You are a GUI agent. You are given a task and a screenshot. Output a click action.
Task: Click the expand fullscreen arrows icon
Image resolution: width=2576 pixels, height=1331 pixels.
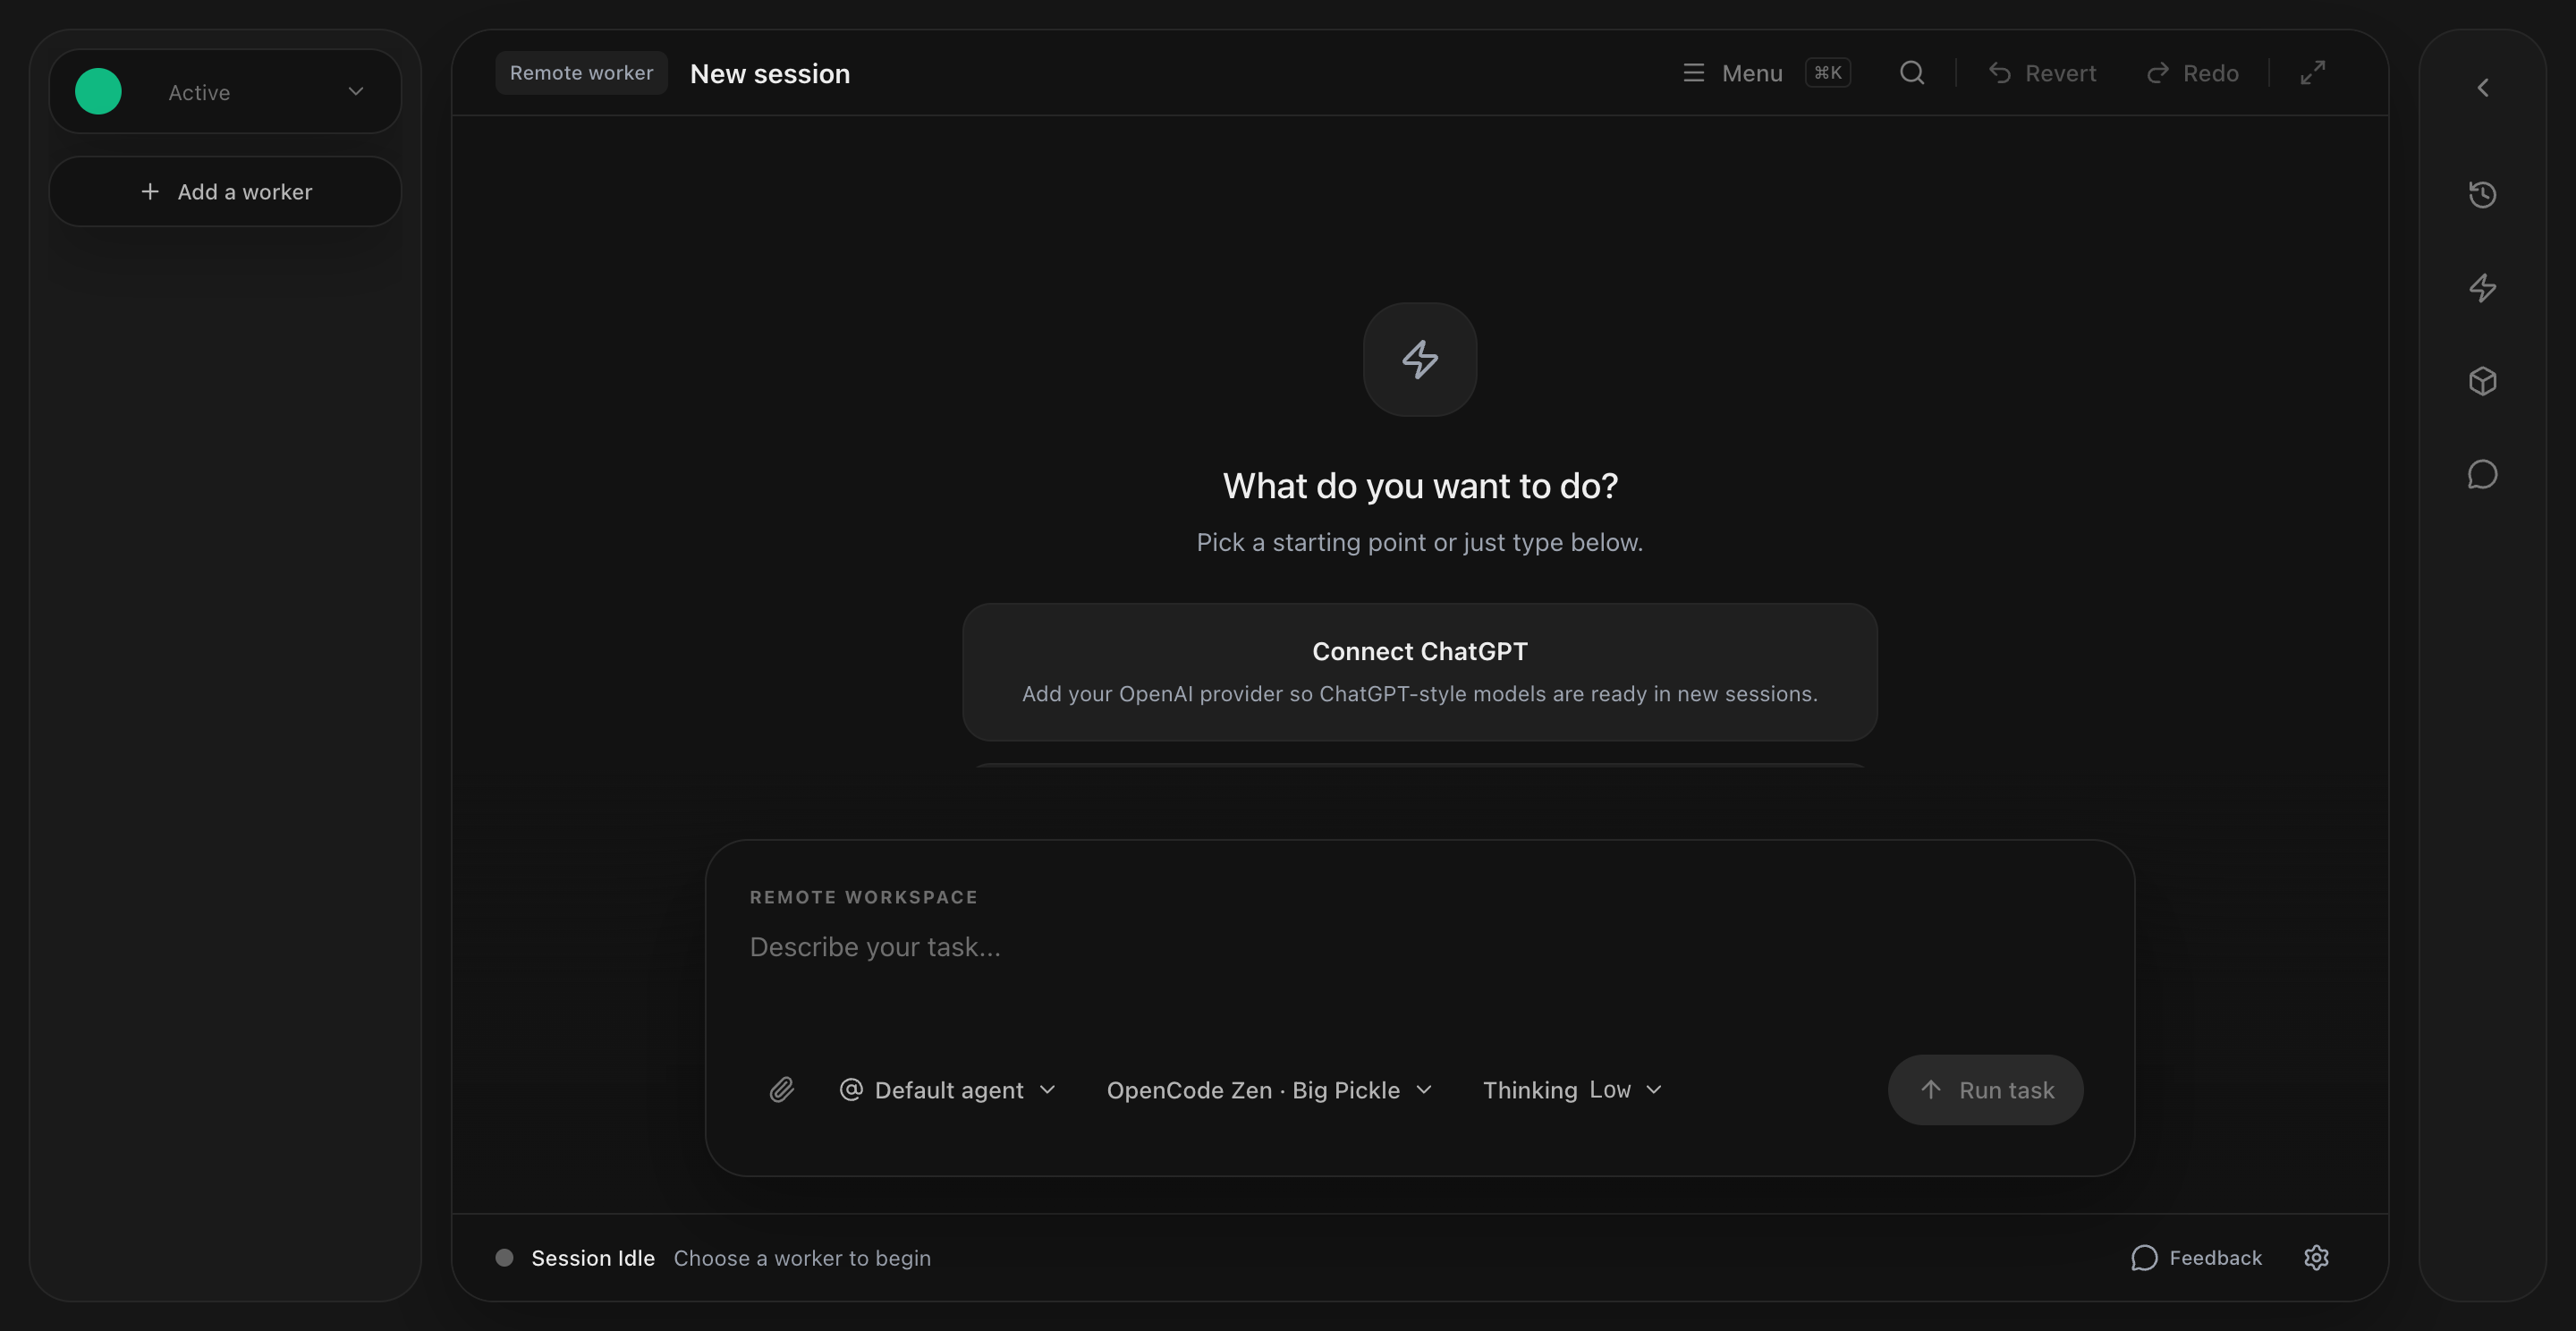[2312, 73]
